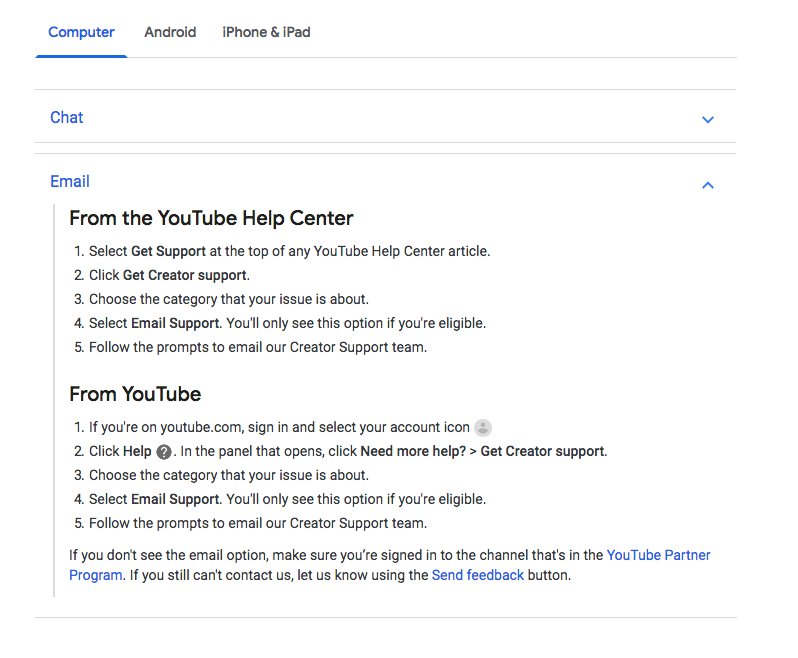Click the 'Click Get Creator support.' step under Help Center

(169, 275)
